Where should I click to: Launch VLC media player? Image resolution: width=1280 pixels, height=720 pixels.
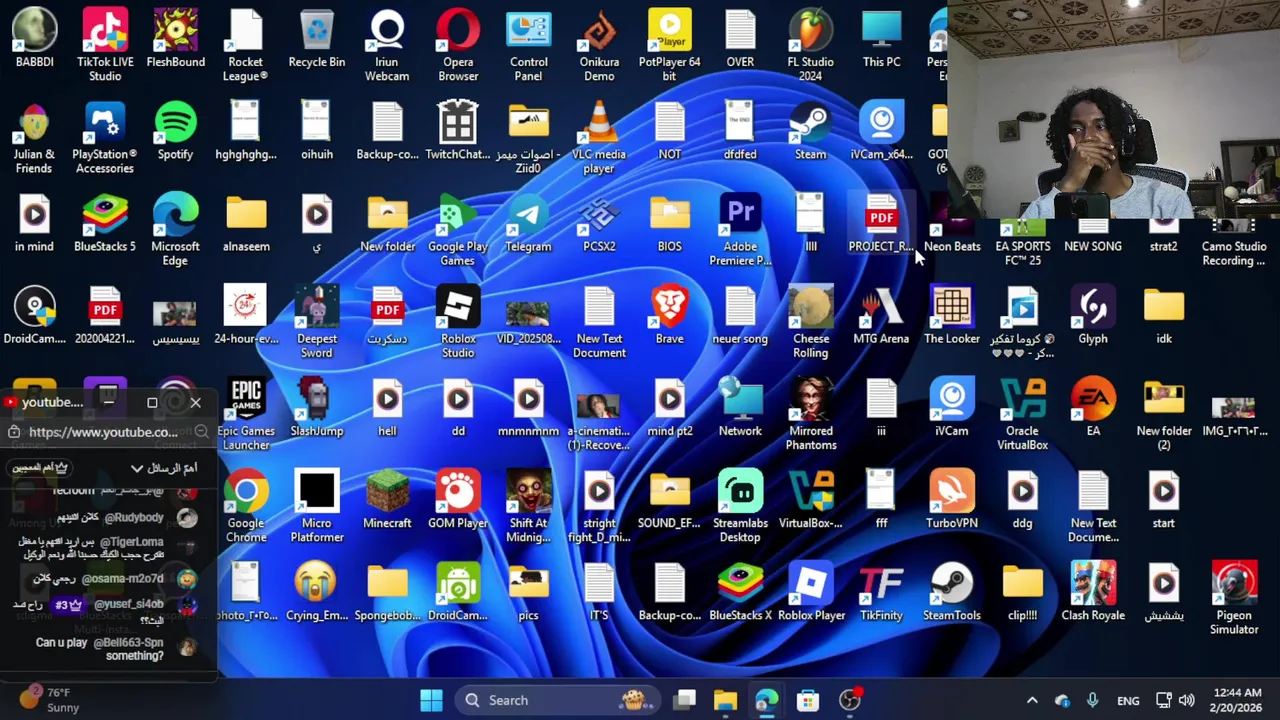[599, 137]
